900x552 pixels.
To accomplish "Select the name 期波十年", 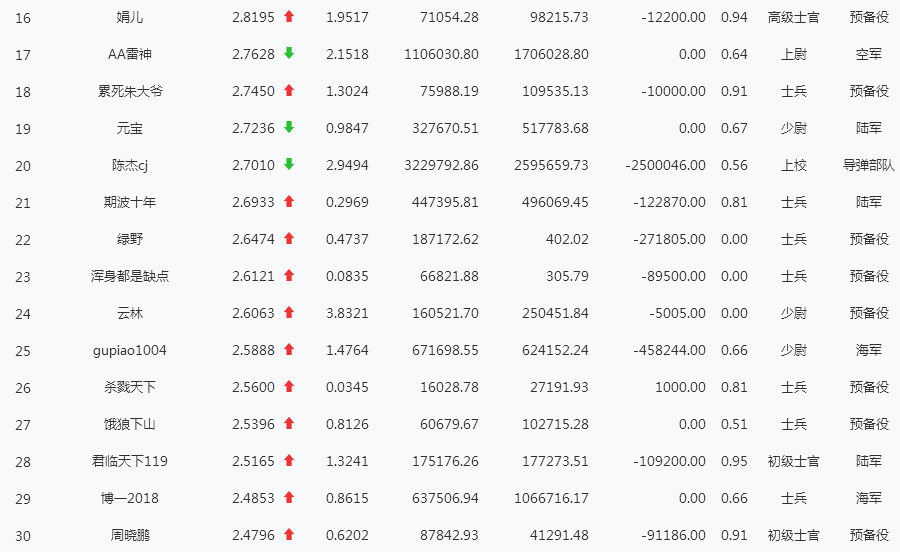I will coord(130,202).
